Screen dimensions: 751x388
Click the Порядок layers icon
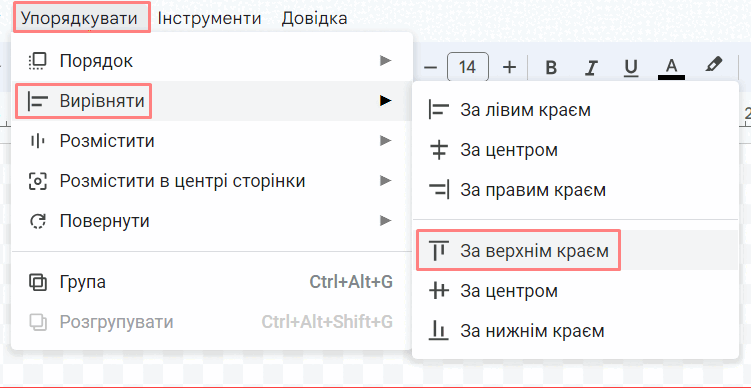(x=38, y=61)
